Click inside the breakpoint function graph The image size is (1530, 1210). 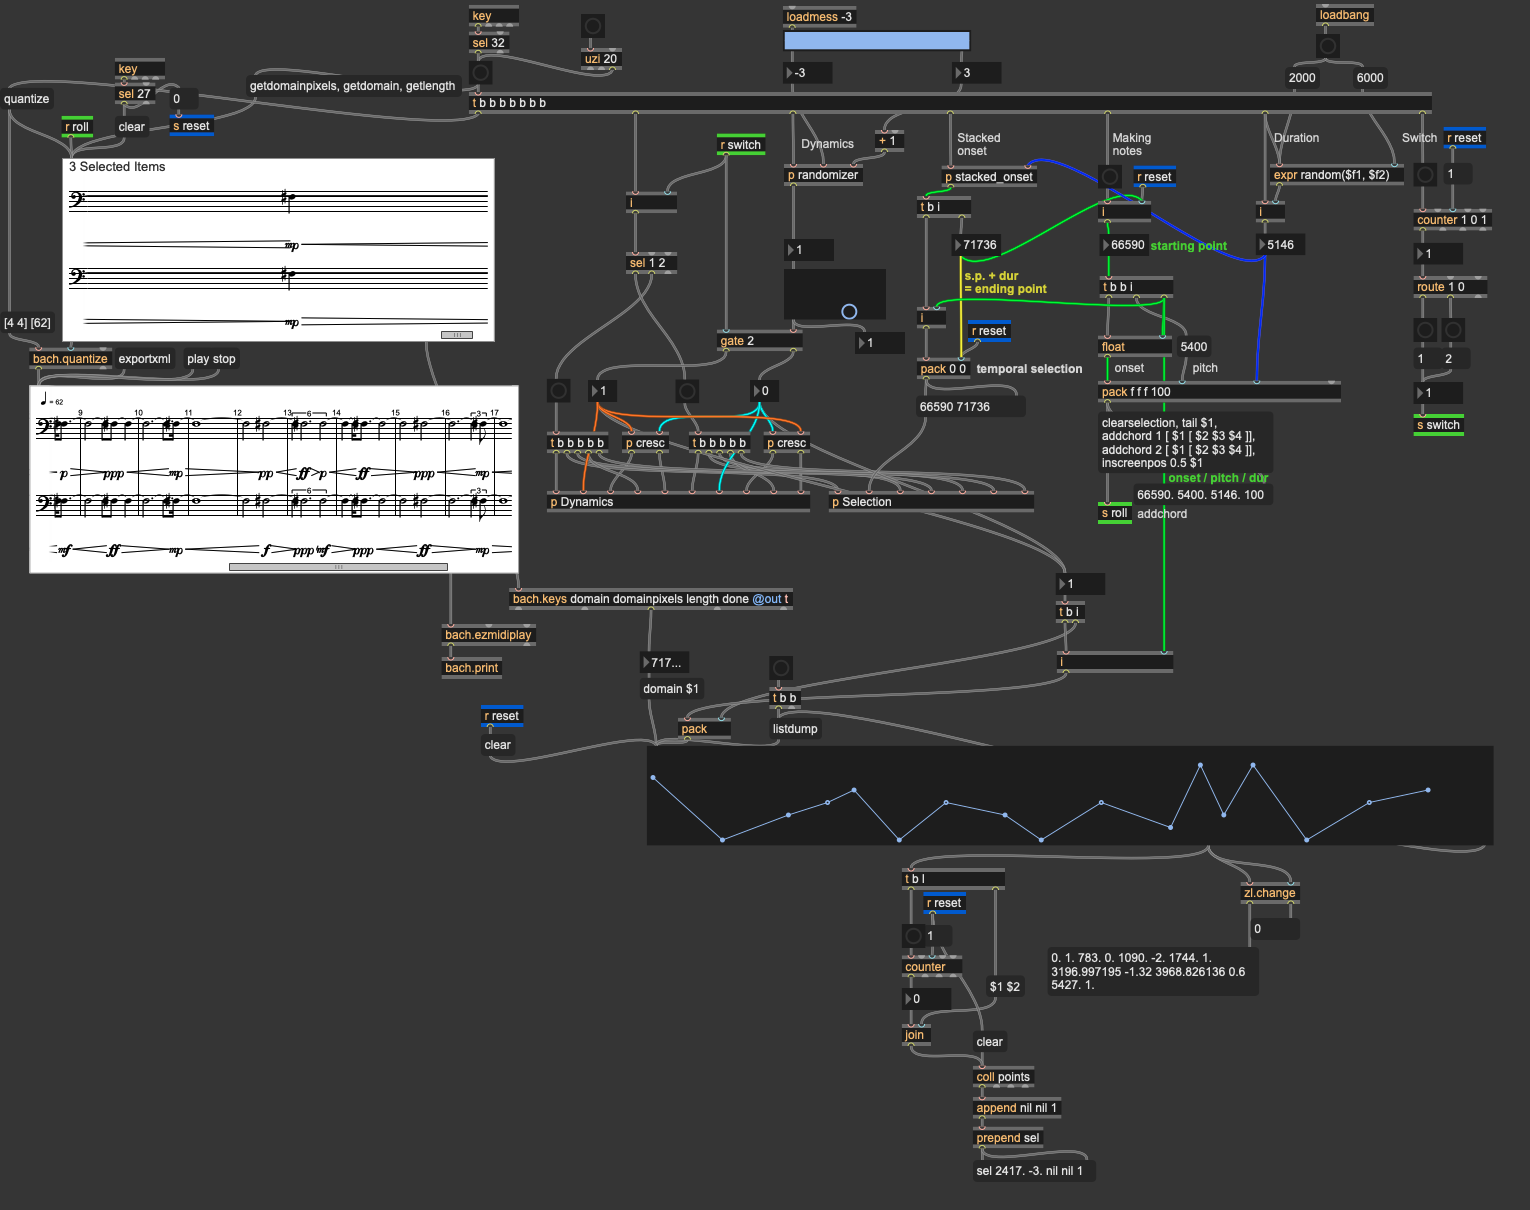coord(1070,795)
